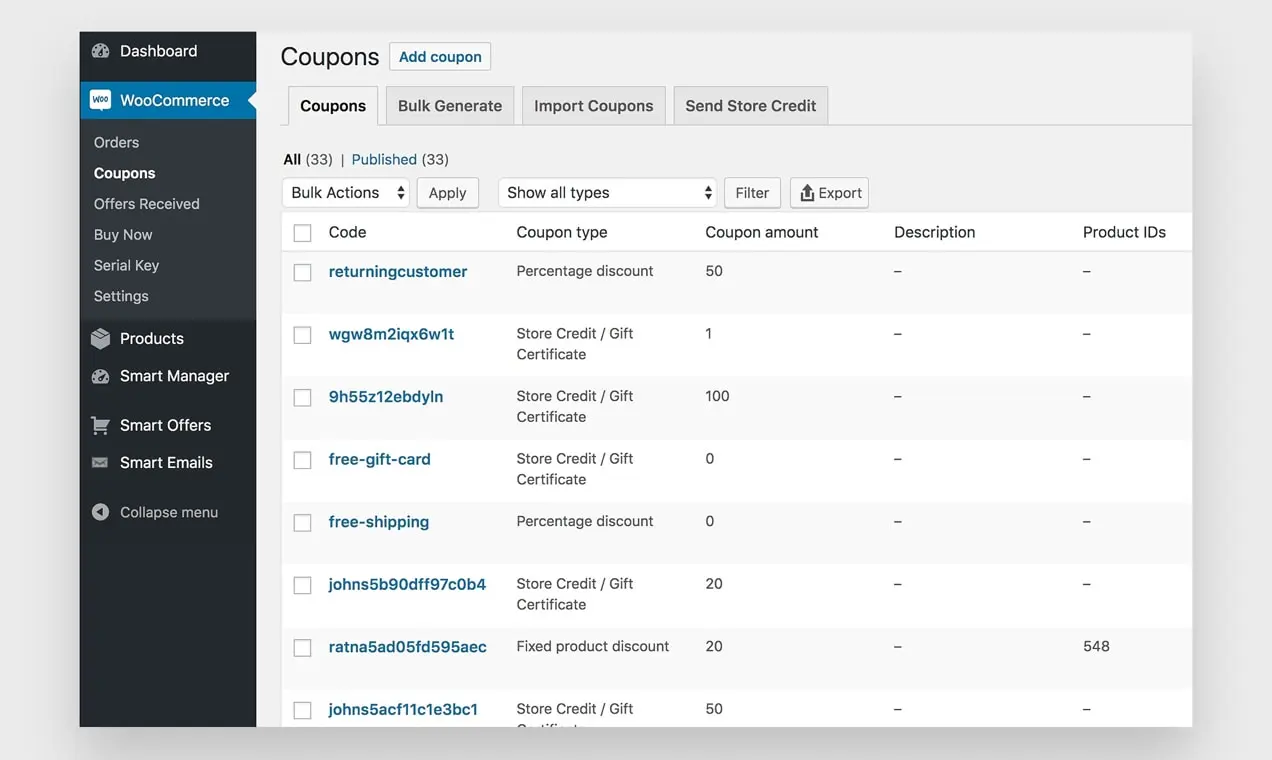Open the Bulk Generate tab
Viewport: 1272px width, 760px height.
pos(450,106)
